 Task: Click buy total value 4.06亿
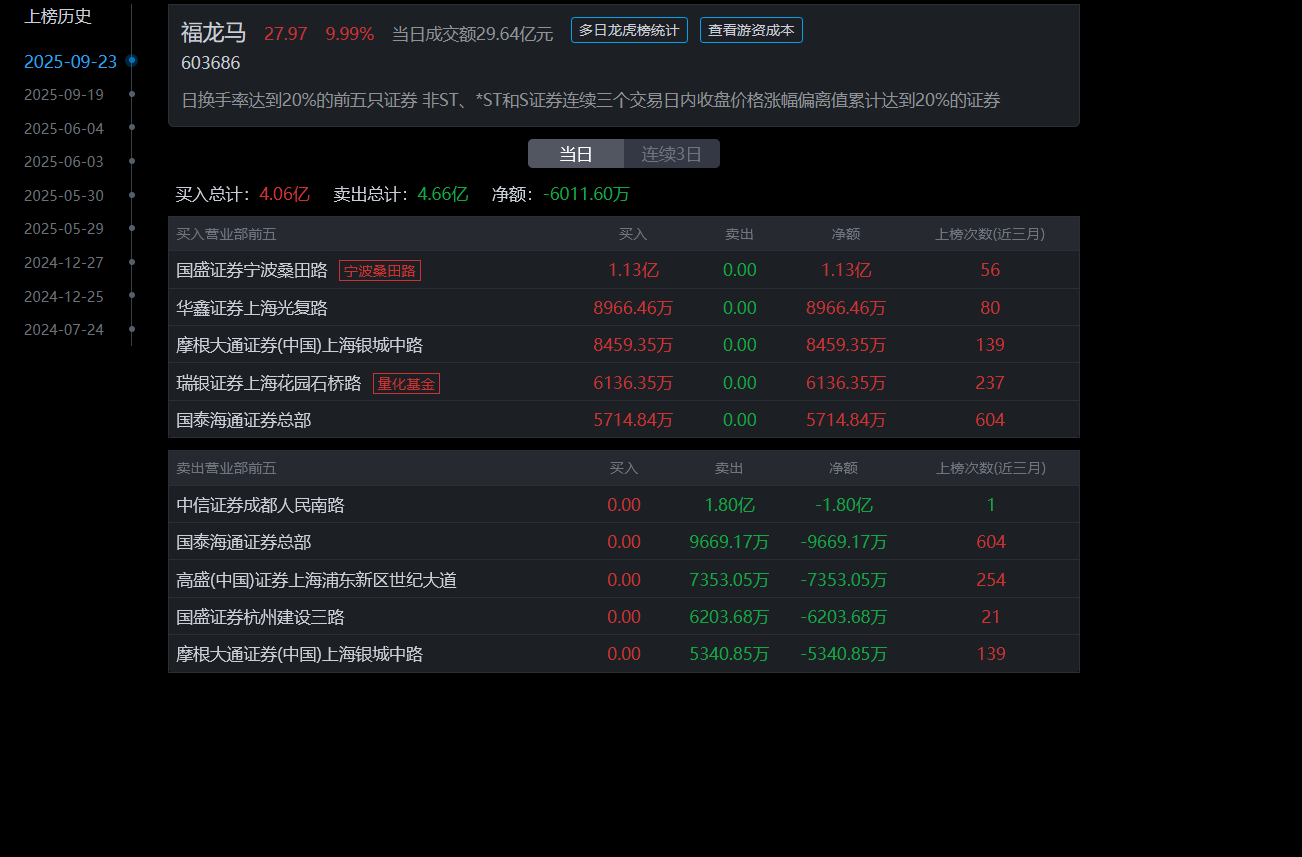pos(284,194)
